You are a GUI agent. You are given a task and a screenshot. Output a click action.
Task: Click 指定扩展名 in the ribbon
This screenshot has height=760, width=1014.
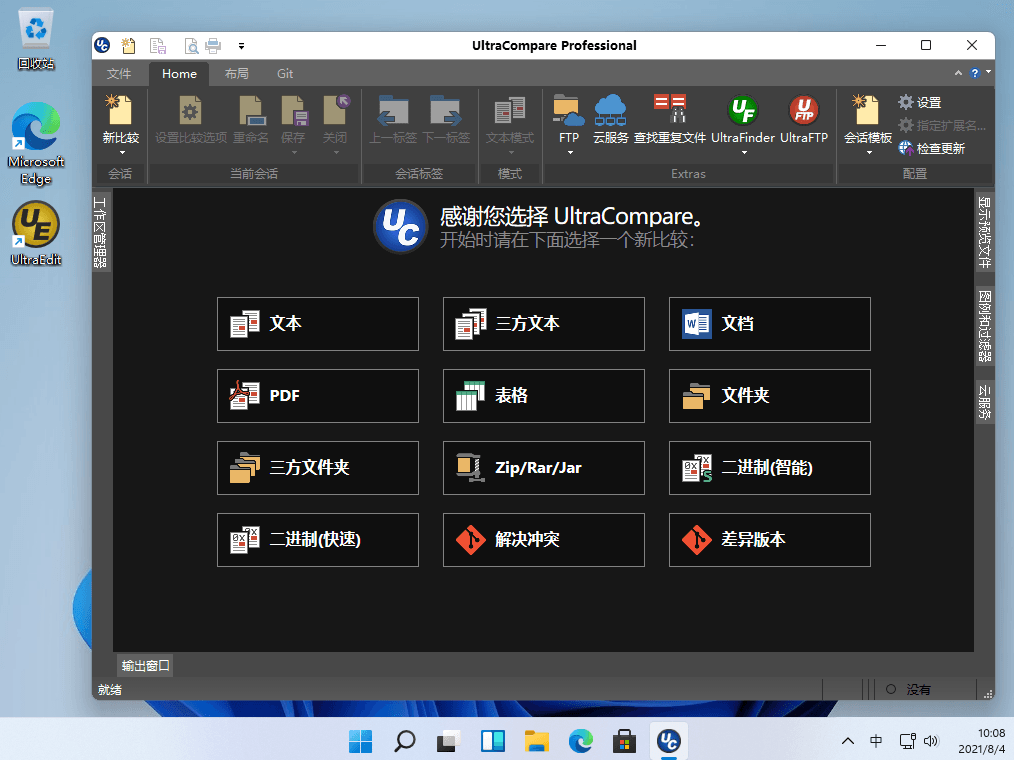pyautogui.click(x=942, y=125)
